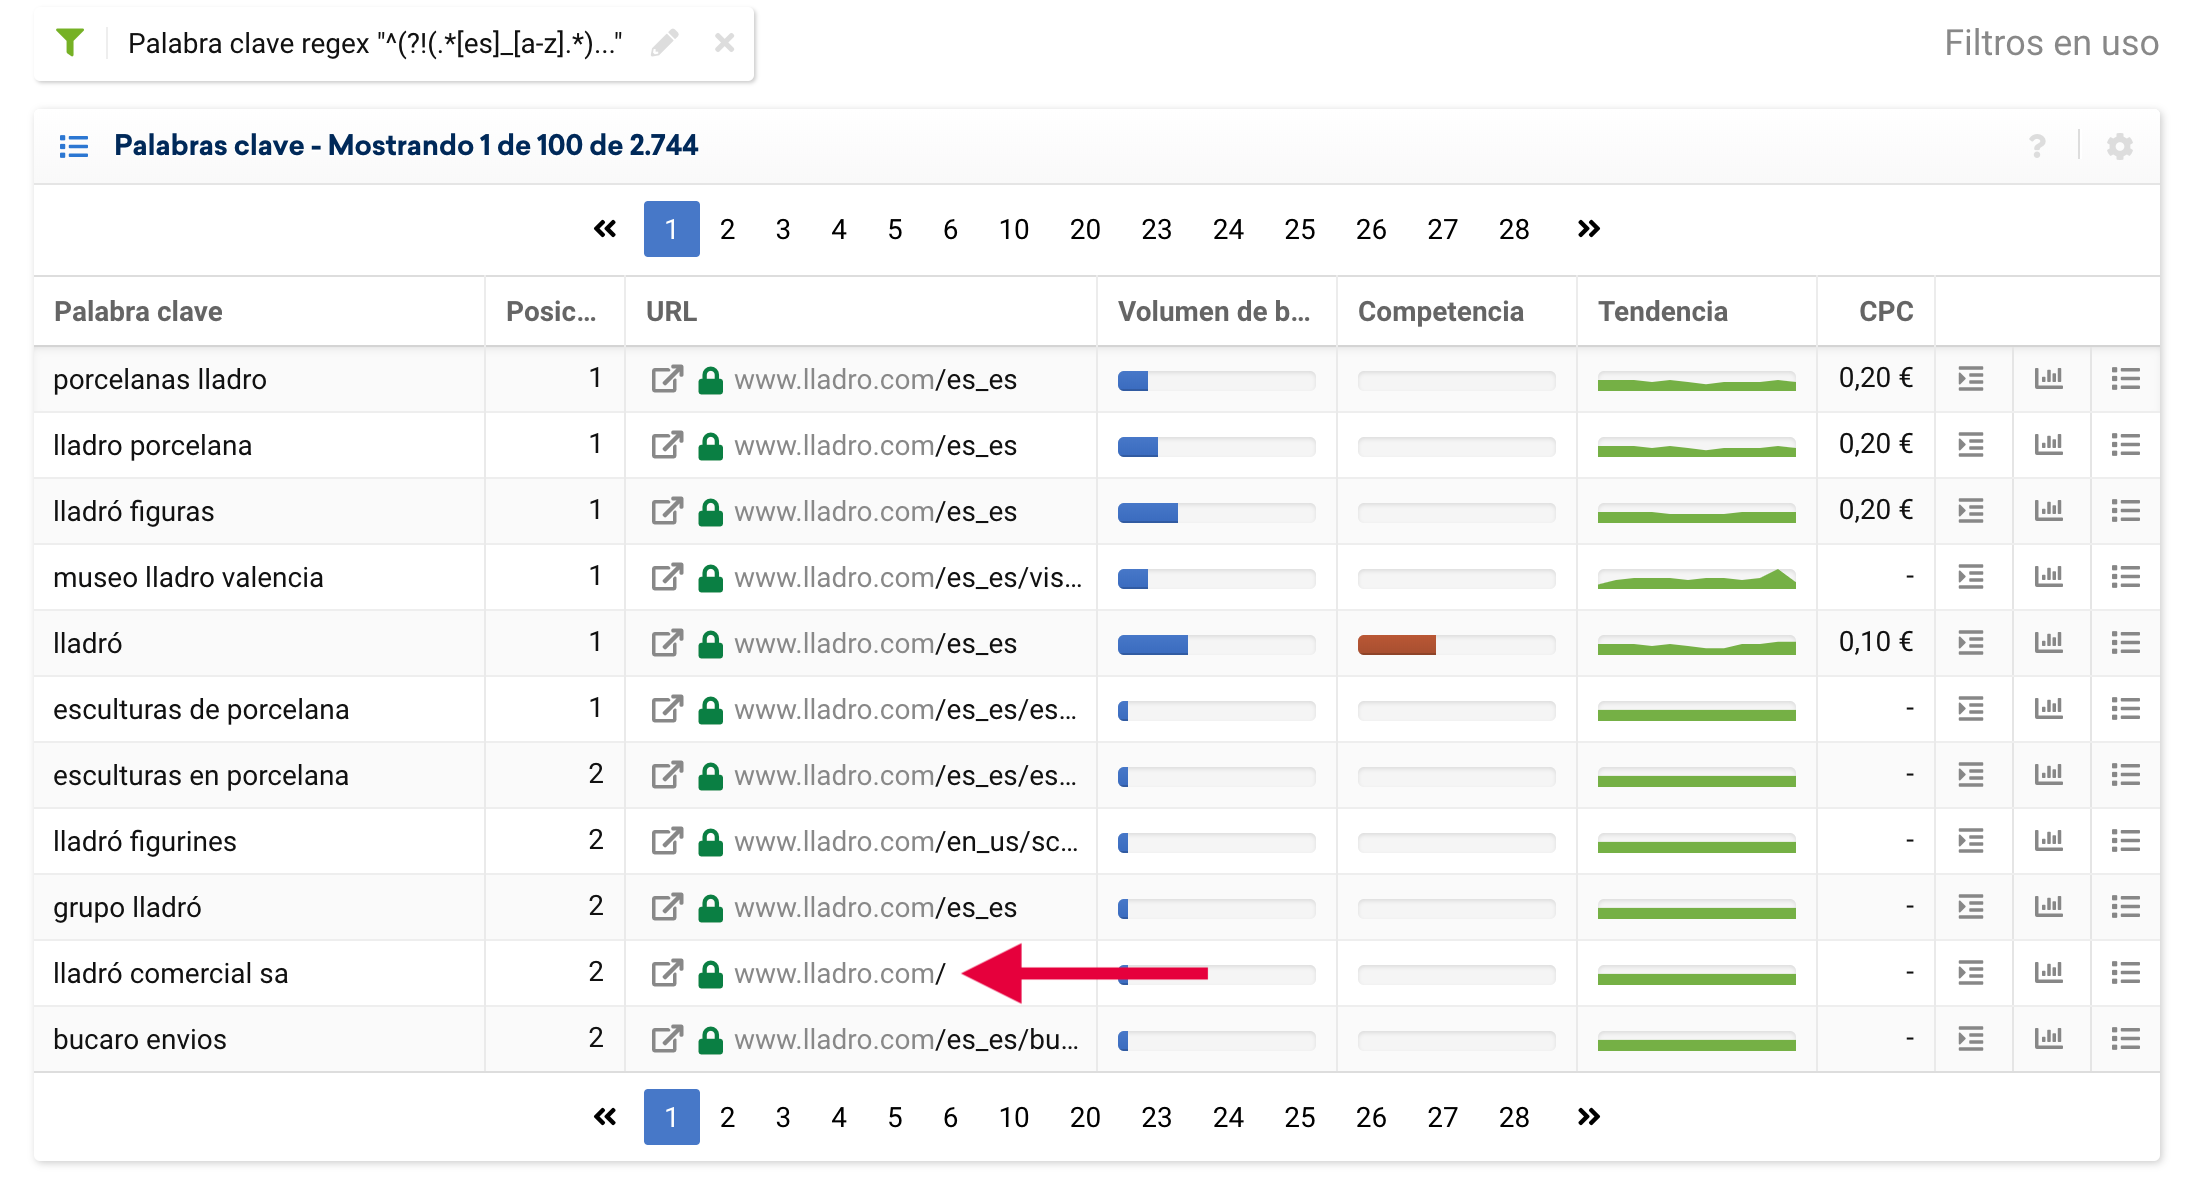Open external link for museo lladro valencia URL

[667, 577]
